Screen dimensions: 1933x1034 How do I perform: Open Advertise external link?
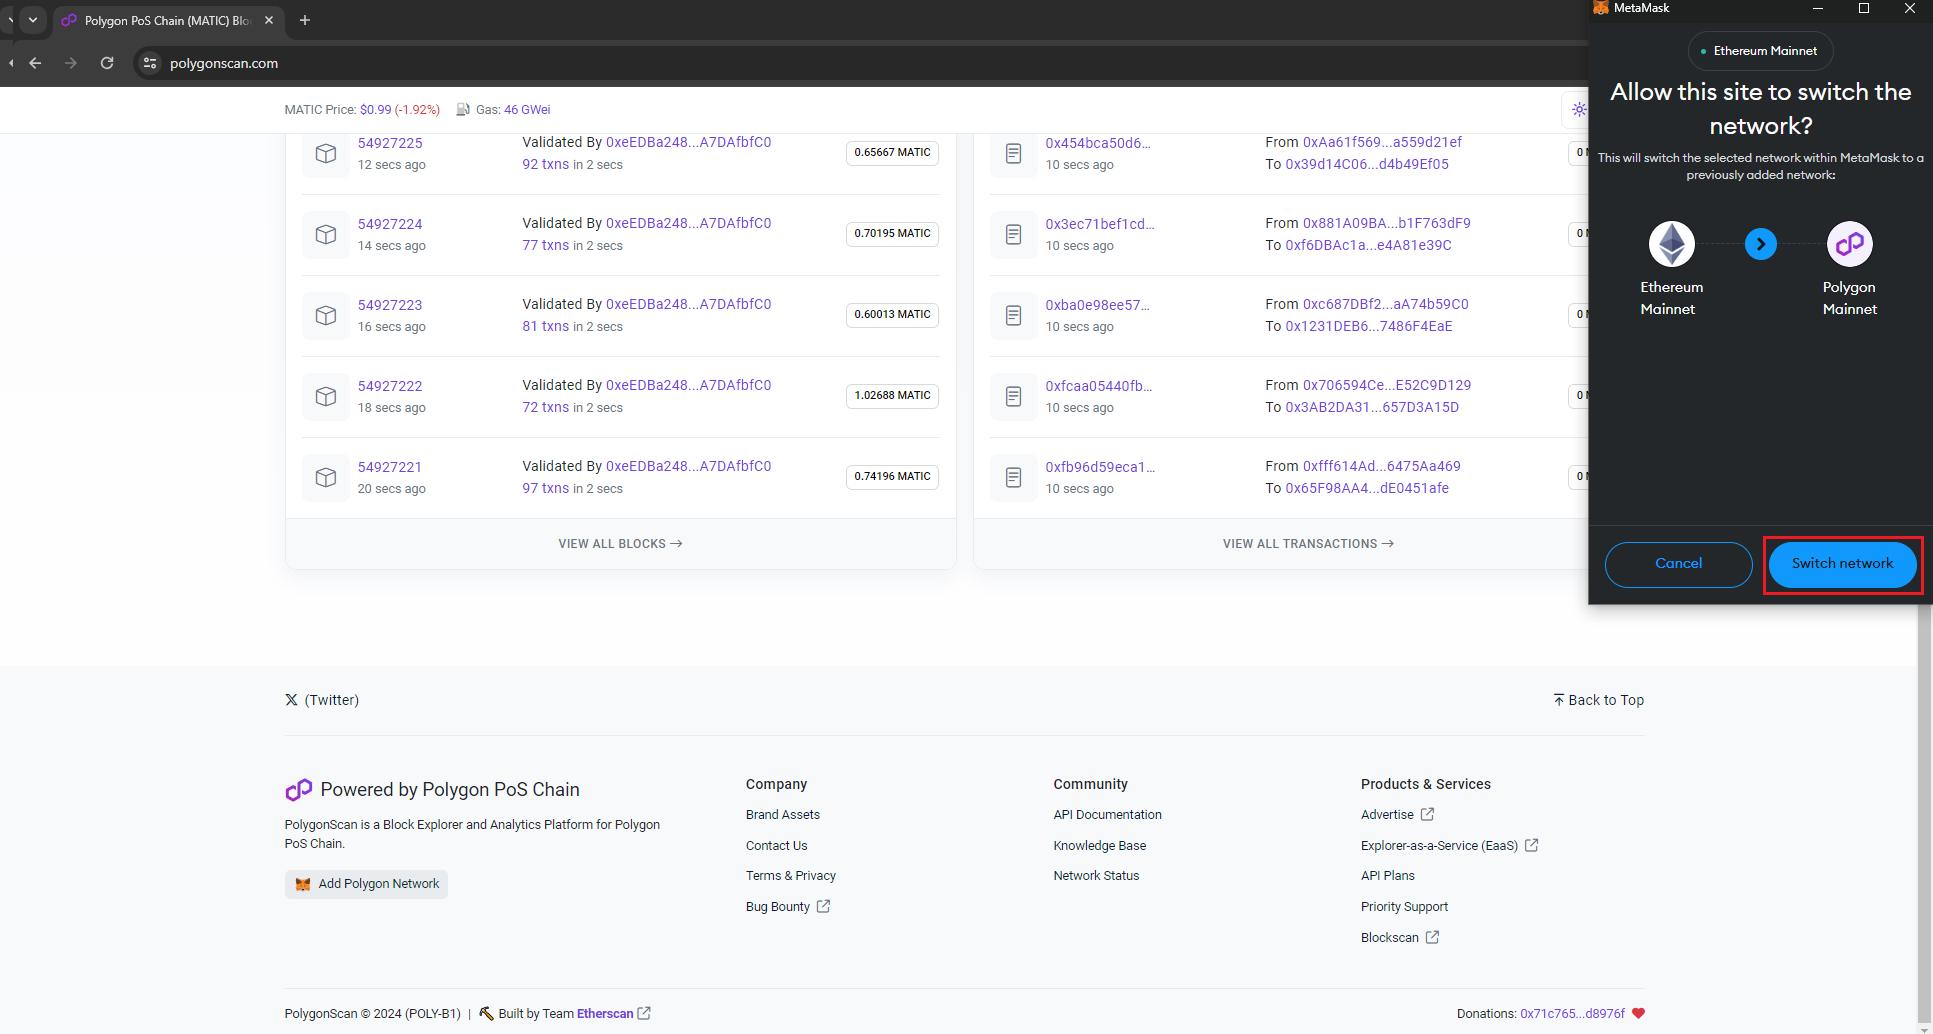(x=1397, y=815)
